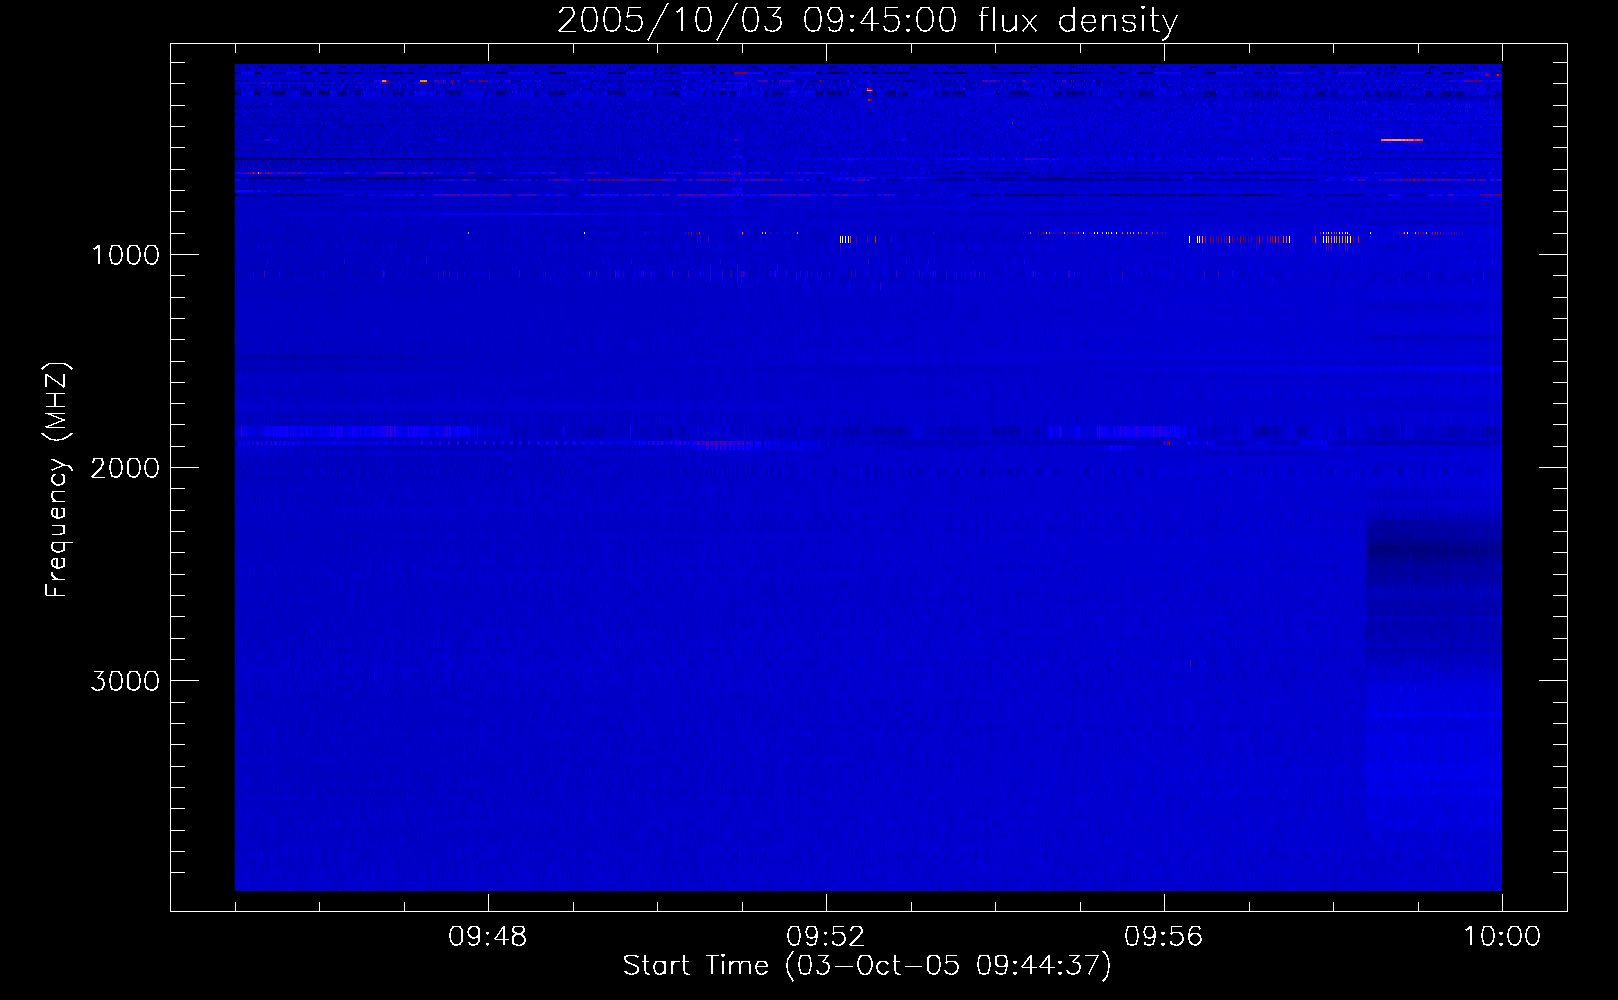Select the 09:48 time axis label
Viewport: 1618px width, 1000px height.
pos(487,937)
